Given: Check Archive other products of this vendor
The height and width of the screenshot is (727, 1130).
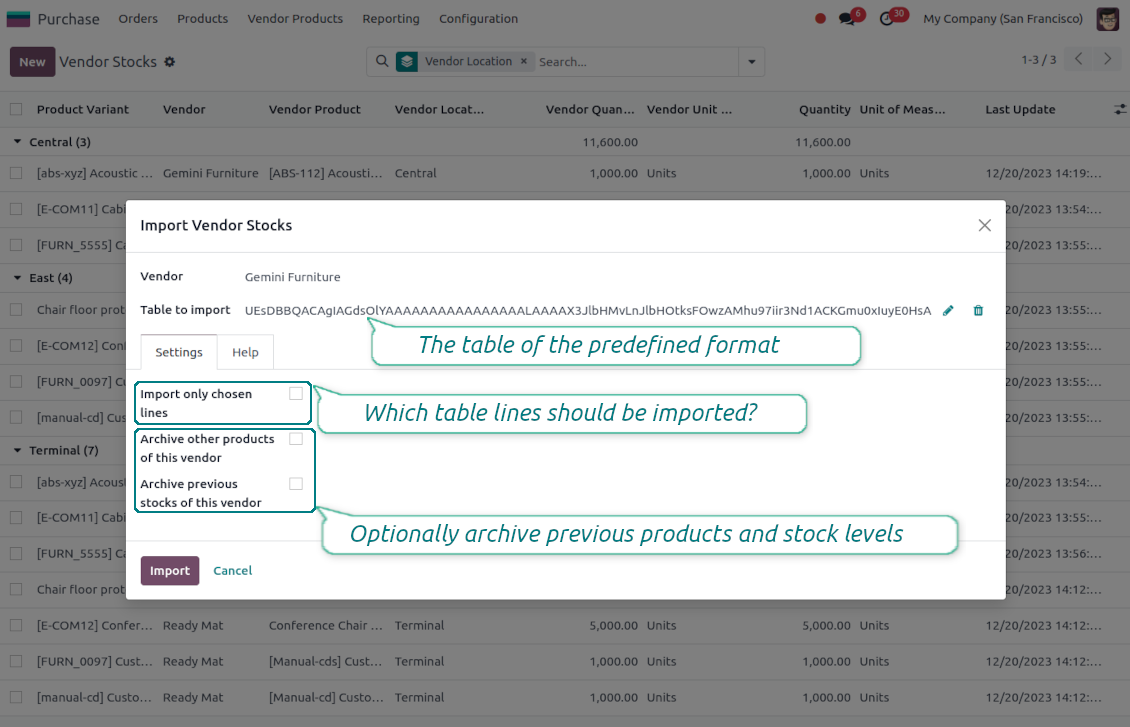Looking at the screenshot, I should pos(296,439).
